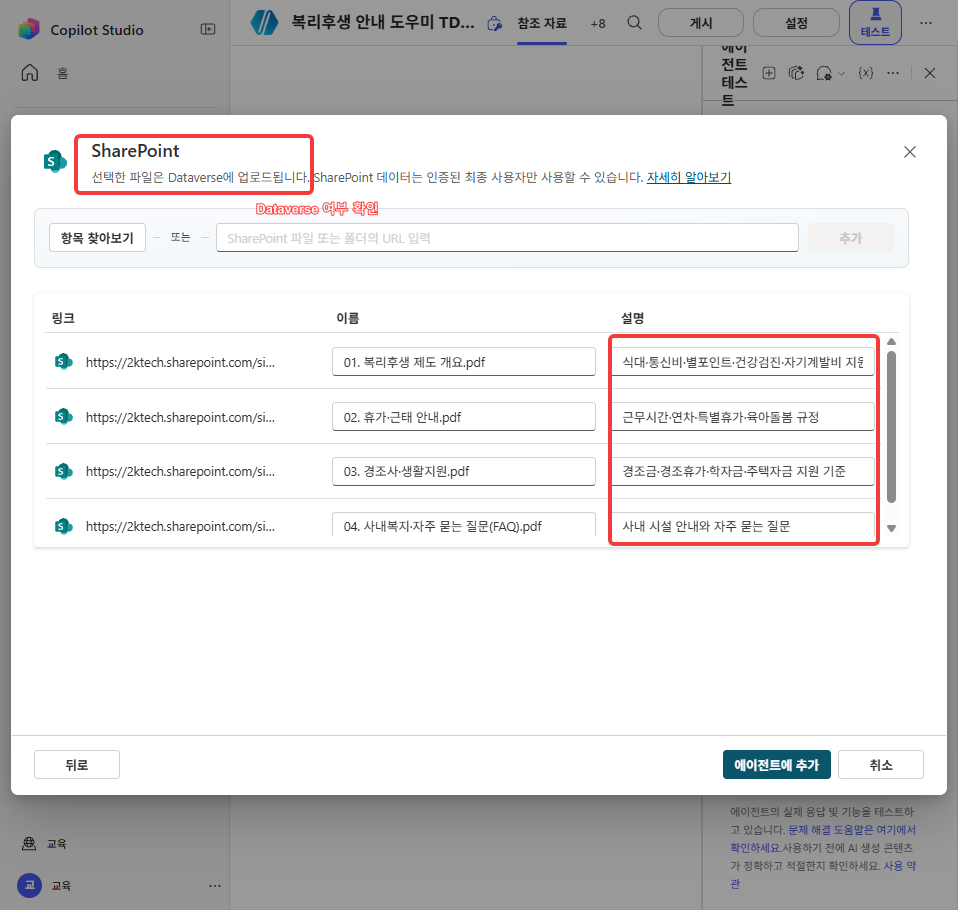958x910 pixels.
Task: Click the 취소 cancel button
Action: pos(880,765)
